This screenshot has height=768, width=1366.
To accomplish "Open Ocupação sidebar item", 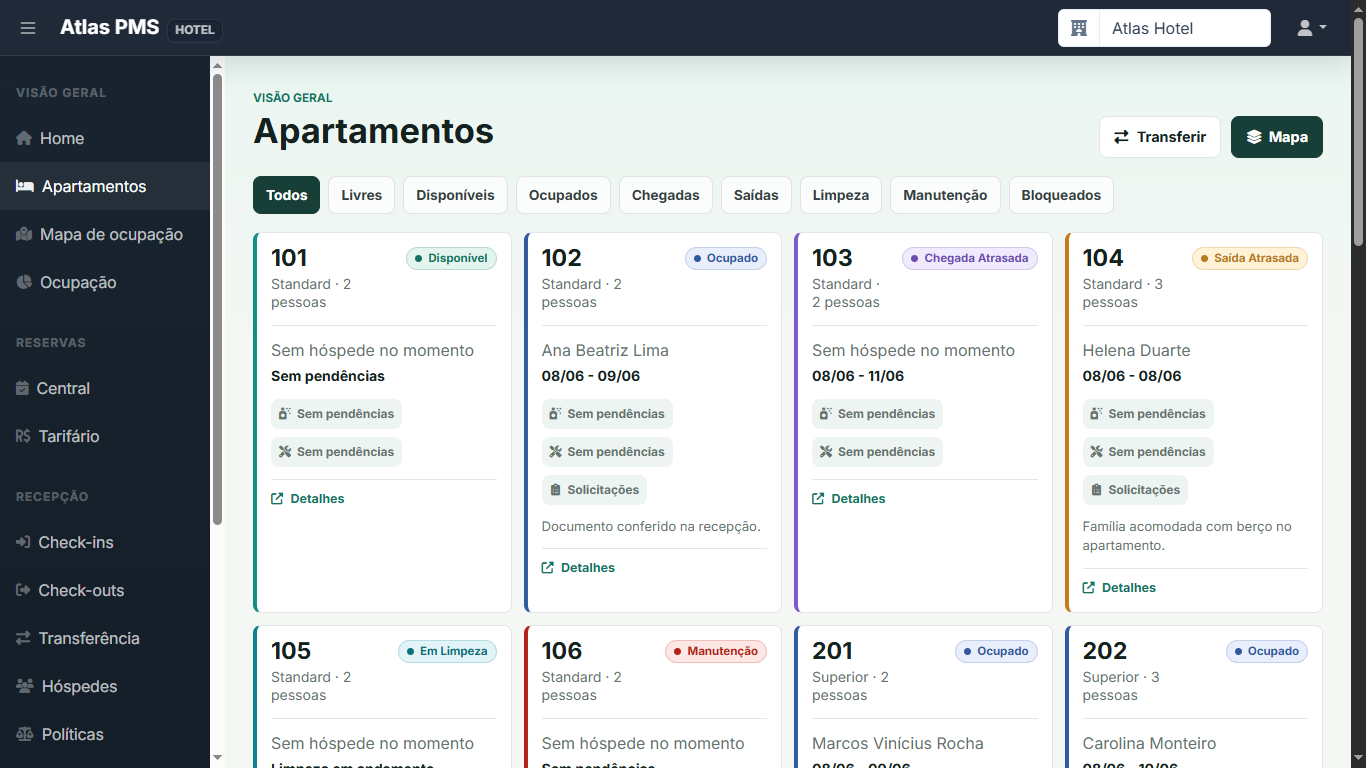I will pyautogui.click(x=105, y=282).
